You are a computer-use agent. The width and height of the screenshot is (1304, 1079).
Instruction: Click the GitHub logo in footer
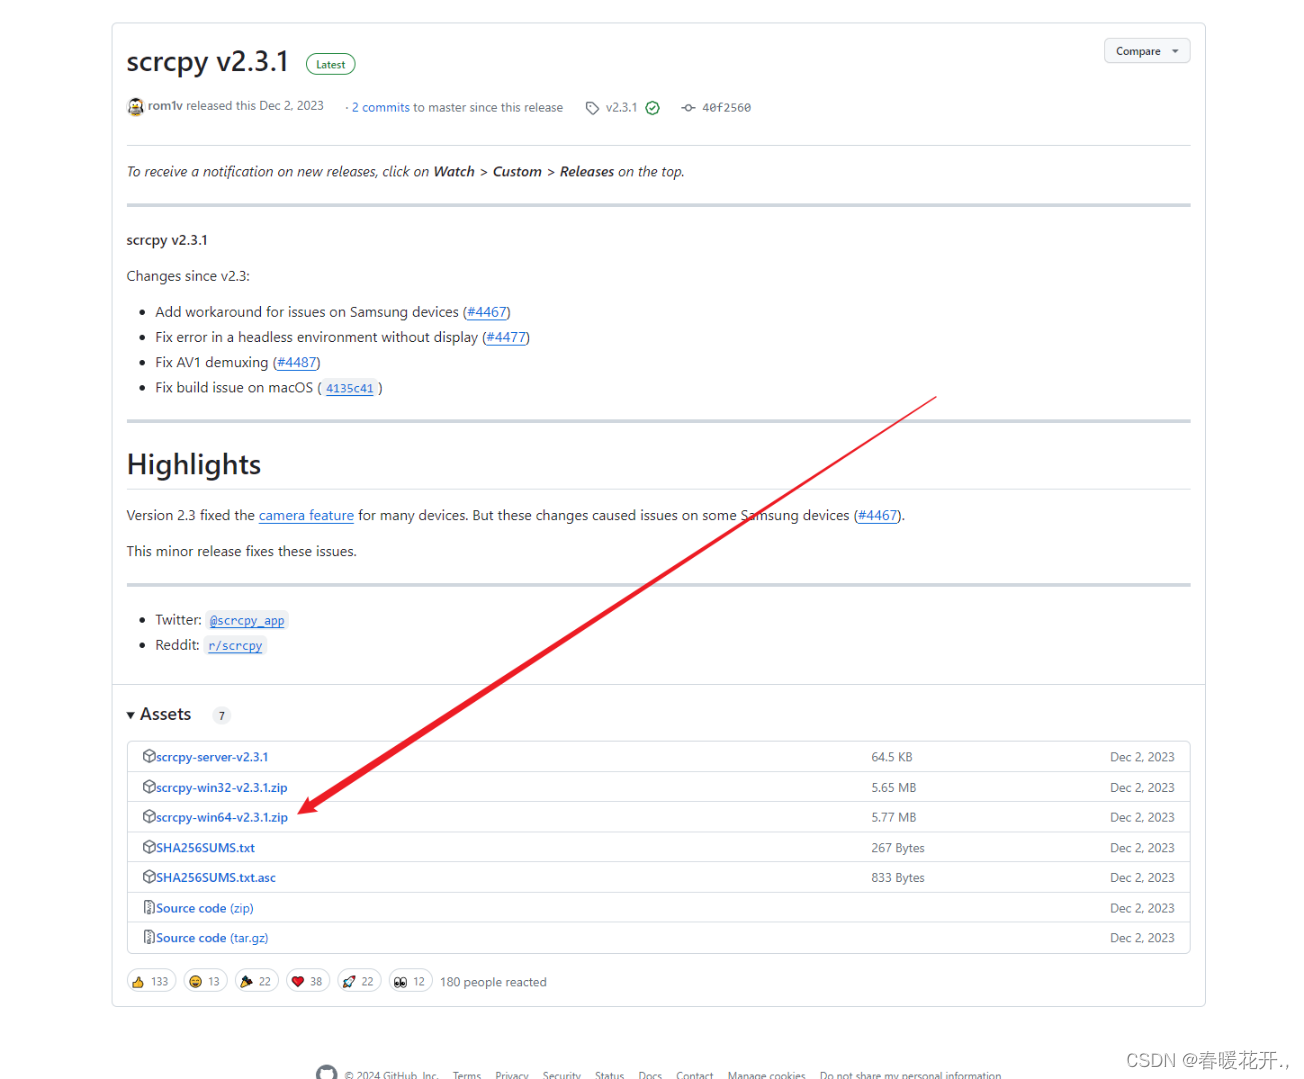(x=326, y=1073)
